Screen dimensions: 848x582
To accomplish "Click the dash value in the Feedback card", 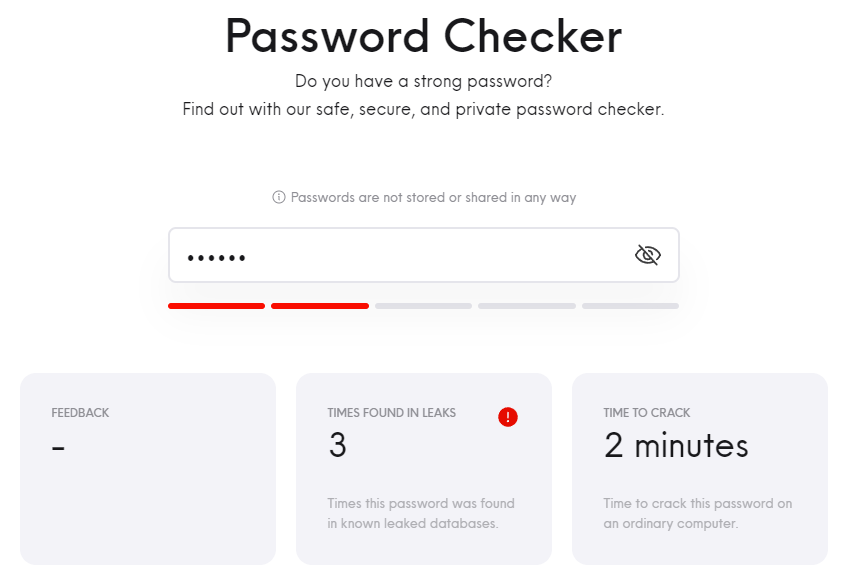I will click(x=58, y=448).
